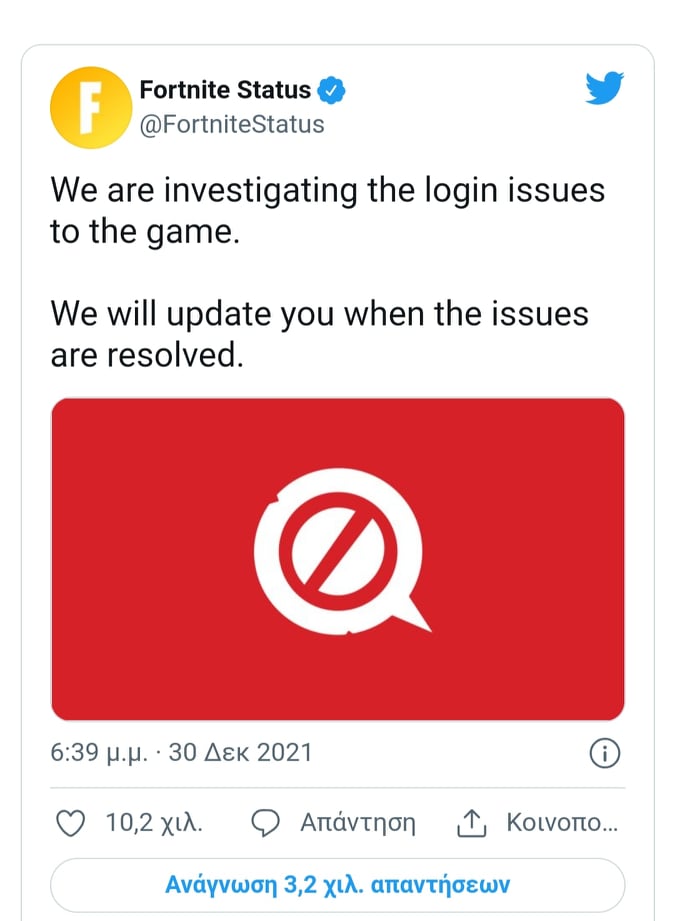
Task: Open the tweet info circle icon
Action: click(606, 753)
